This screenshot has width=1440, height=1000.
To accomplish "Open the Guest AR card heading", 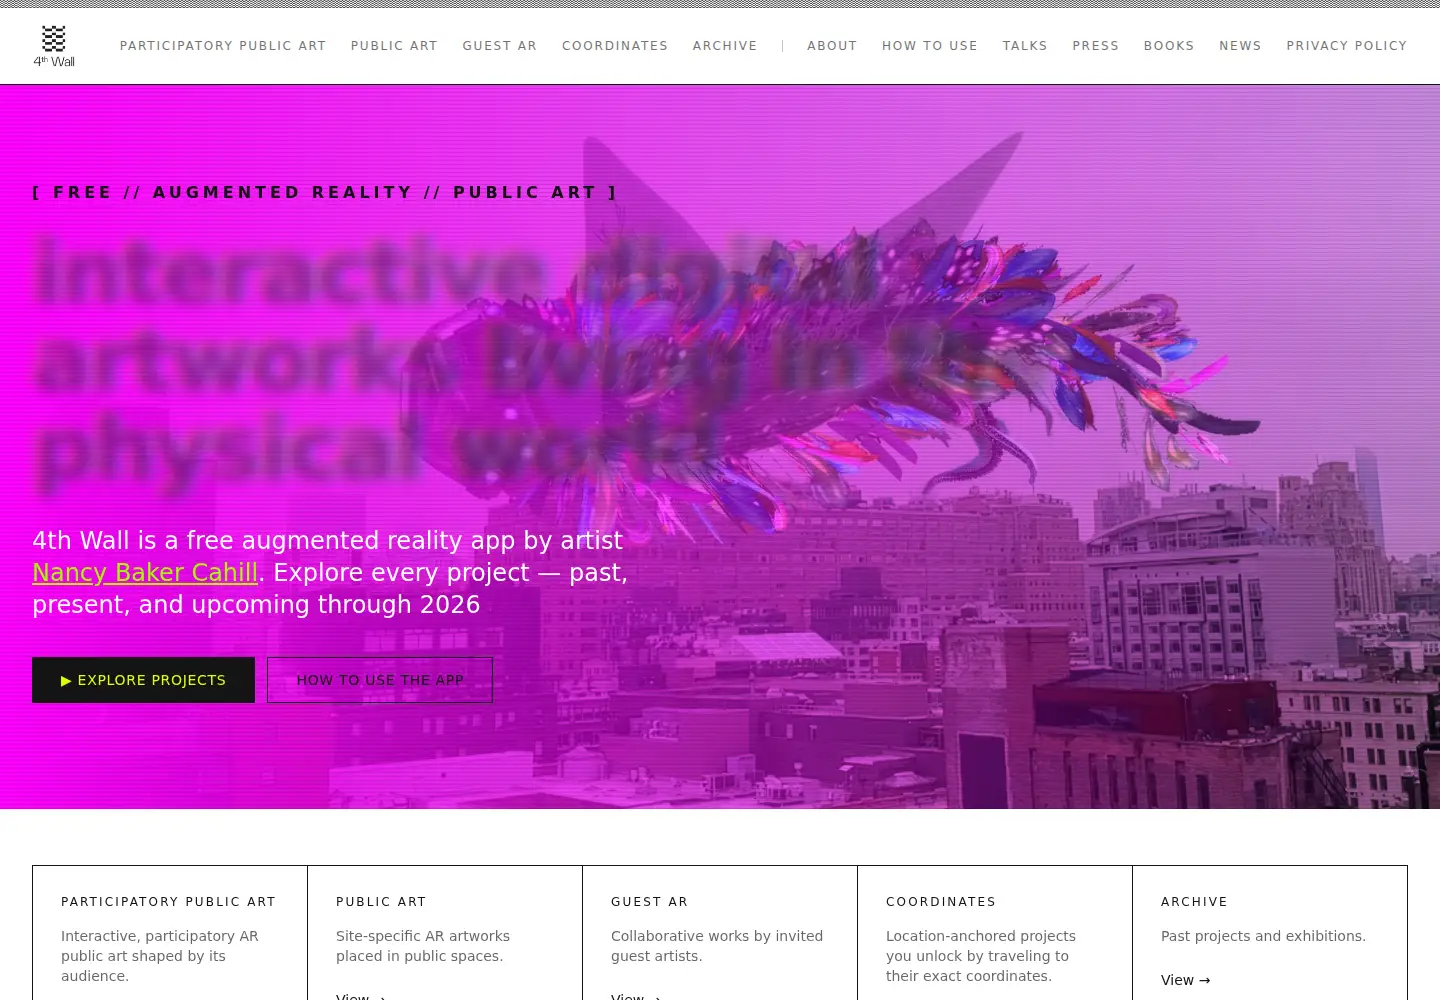I will 650,902.
